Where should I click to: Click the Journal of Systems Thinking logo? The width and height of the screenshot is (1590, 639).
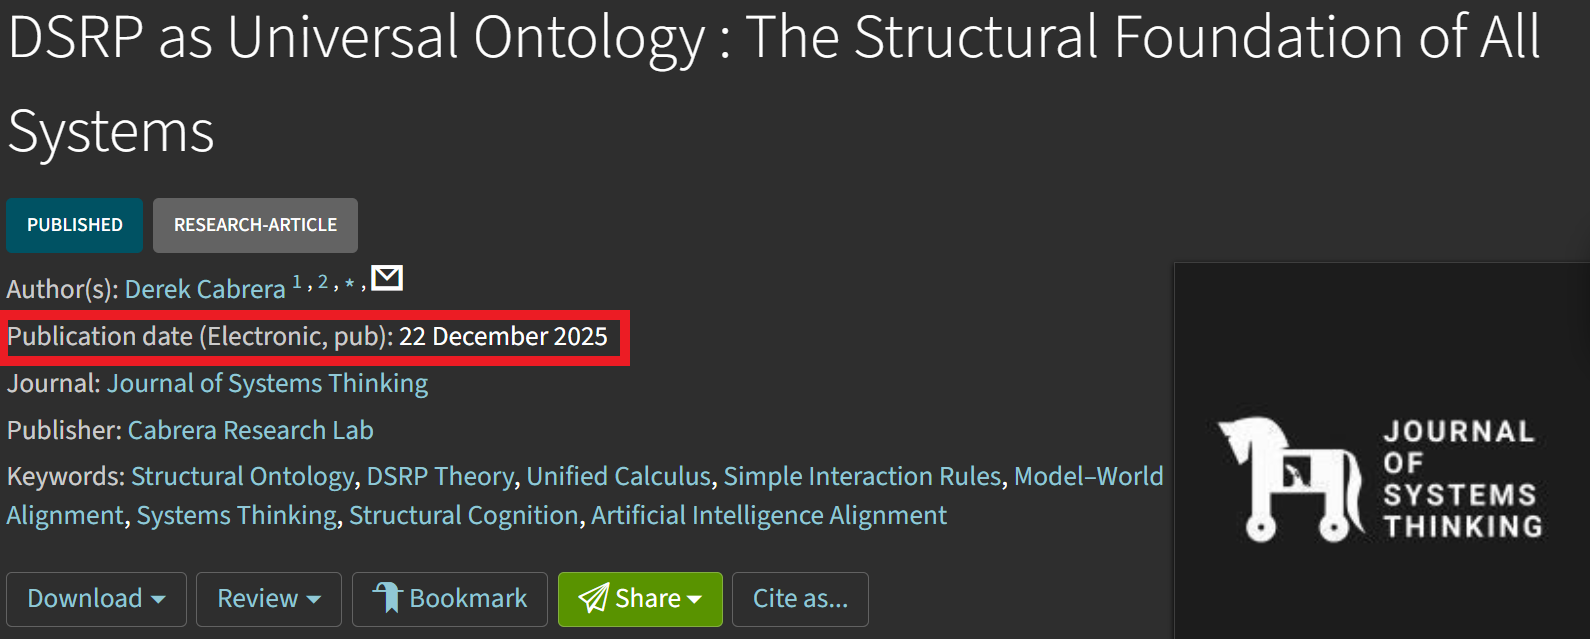coord(1380,480)
